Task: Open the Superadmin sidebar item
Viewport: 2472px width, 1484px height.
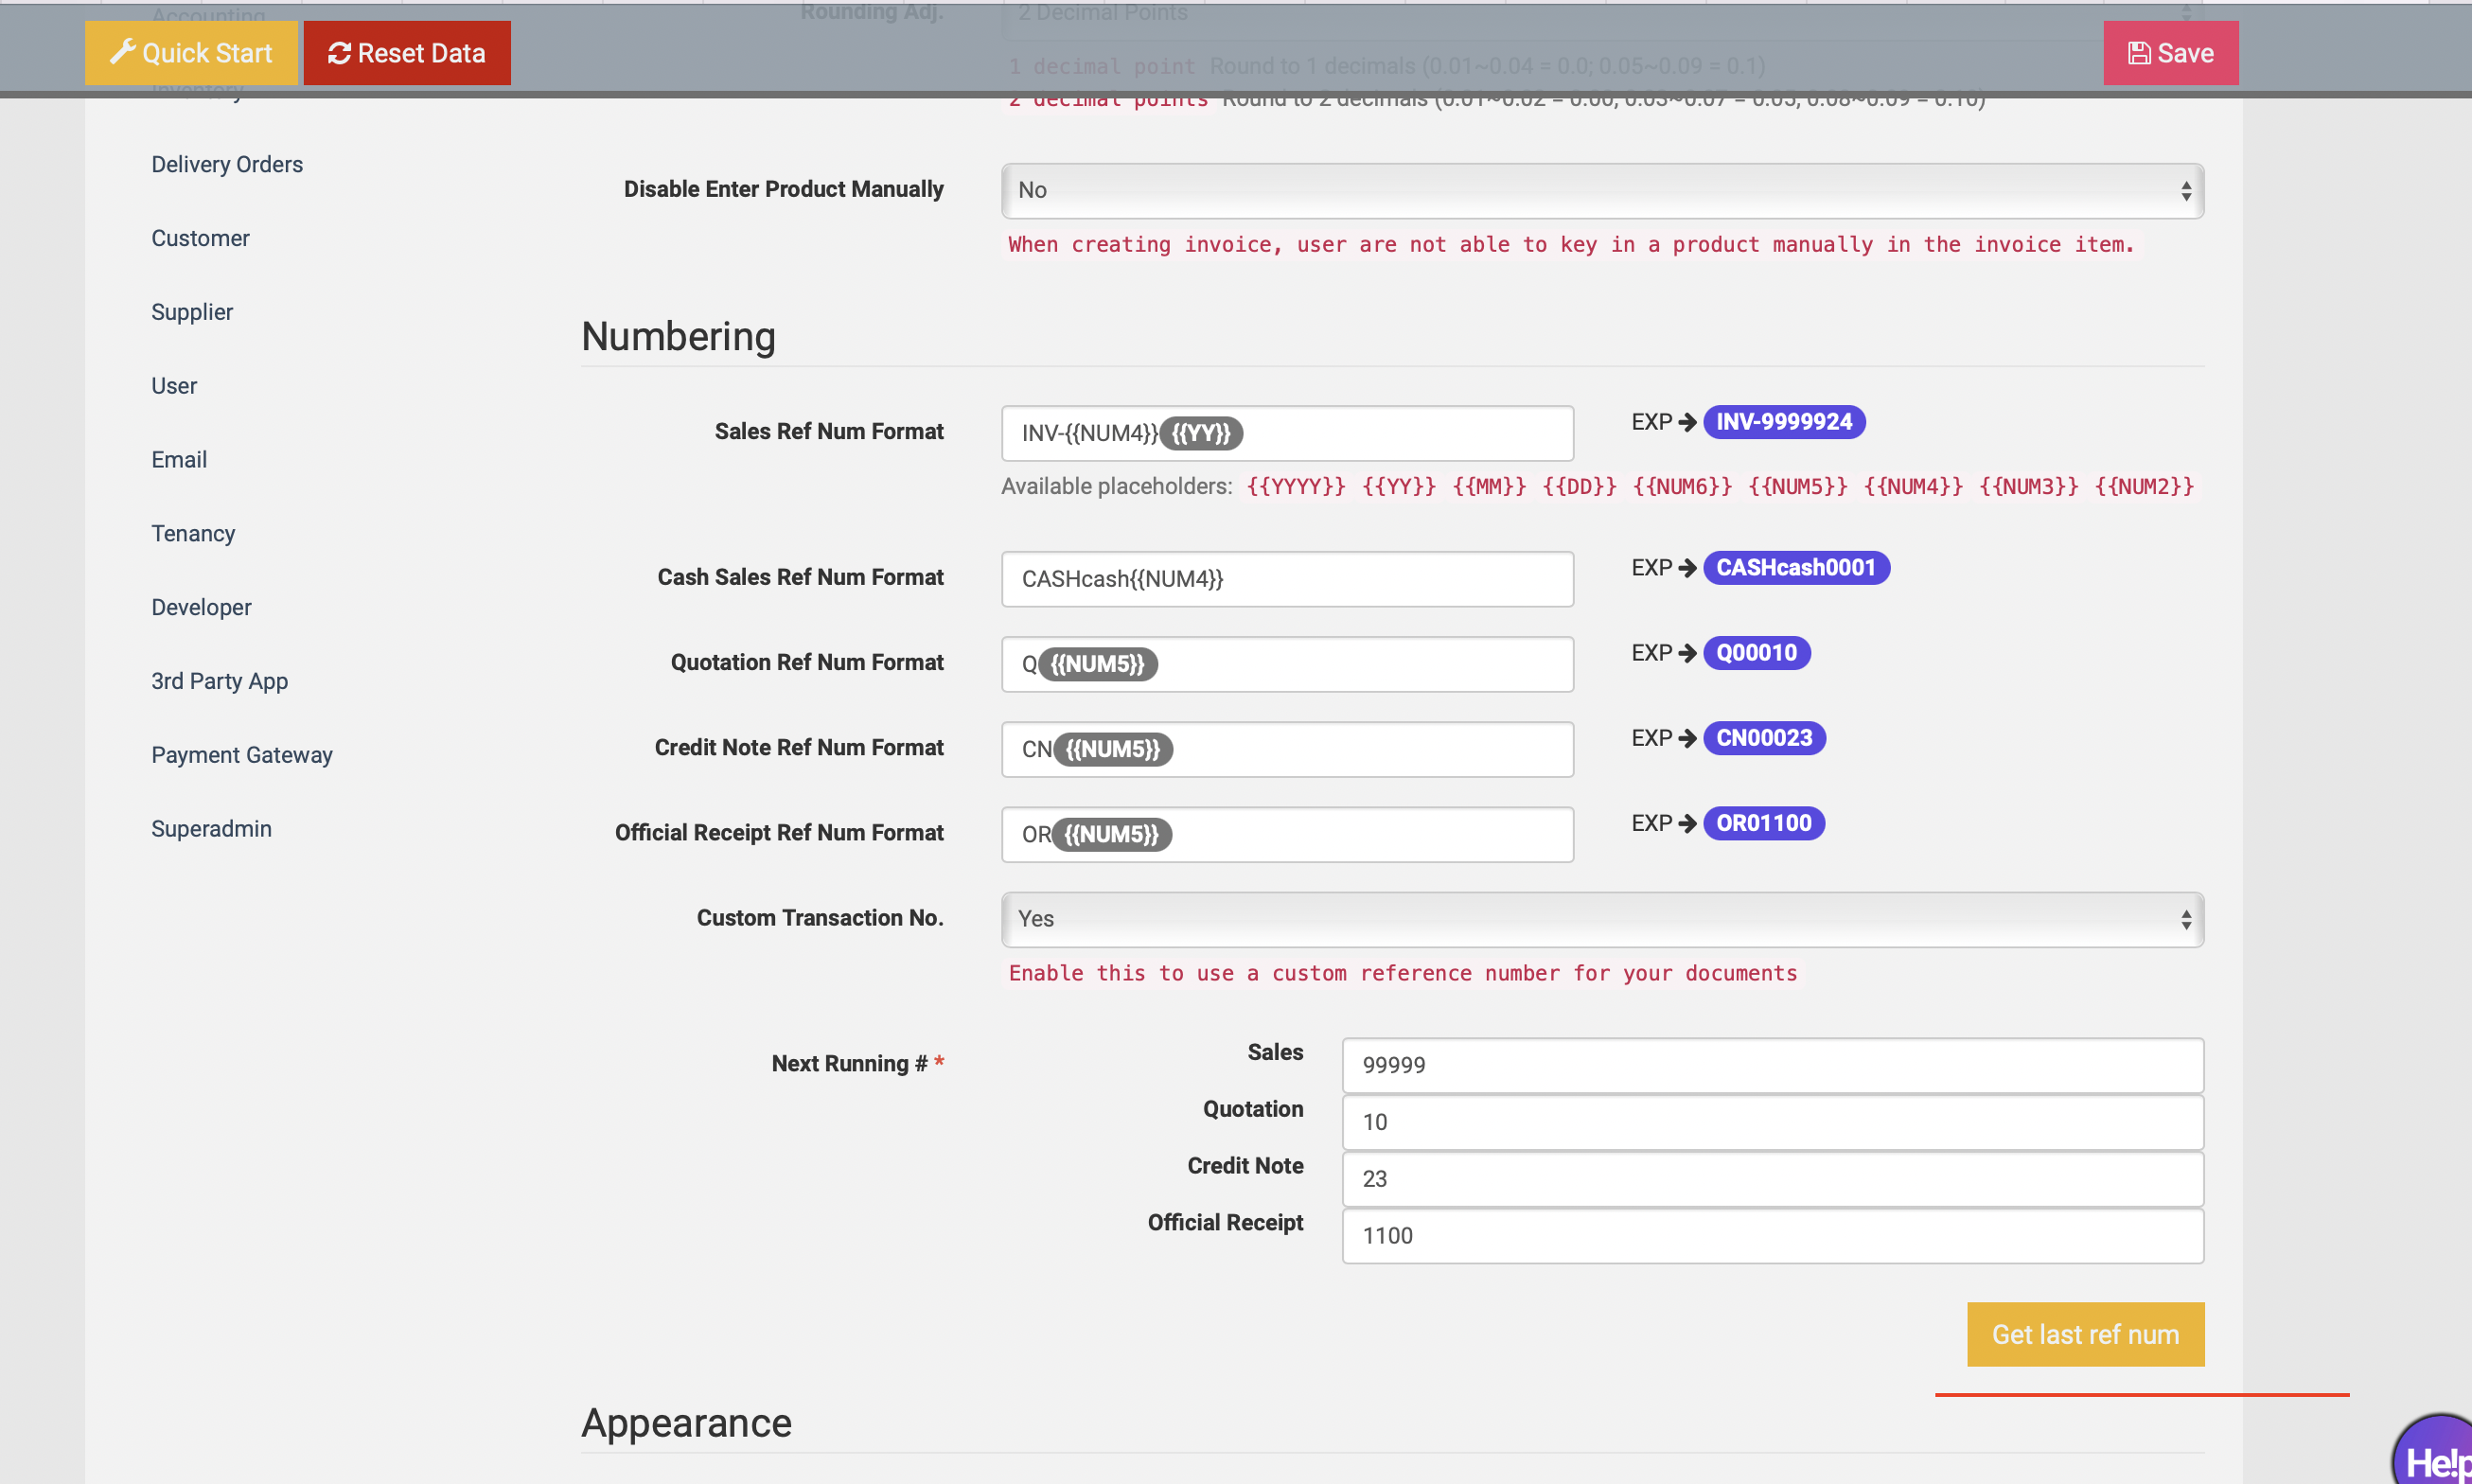Action: (211, 829)
